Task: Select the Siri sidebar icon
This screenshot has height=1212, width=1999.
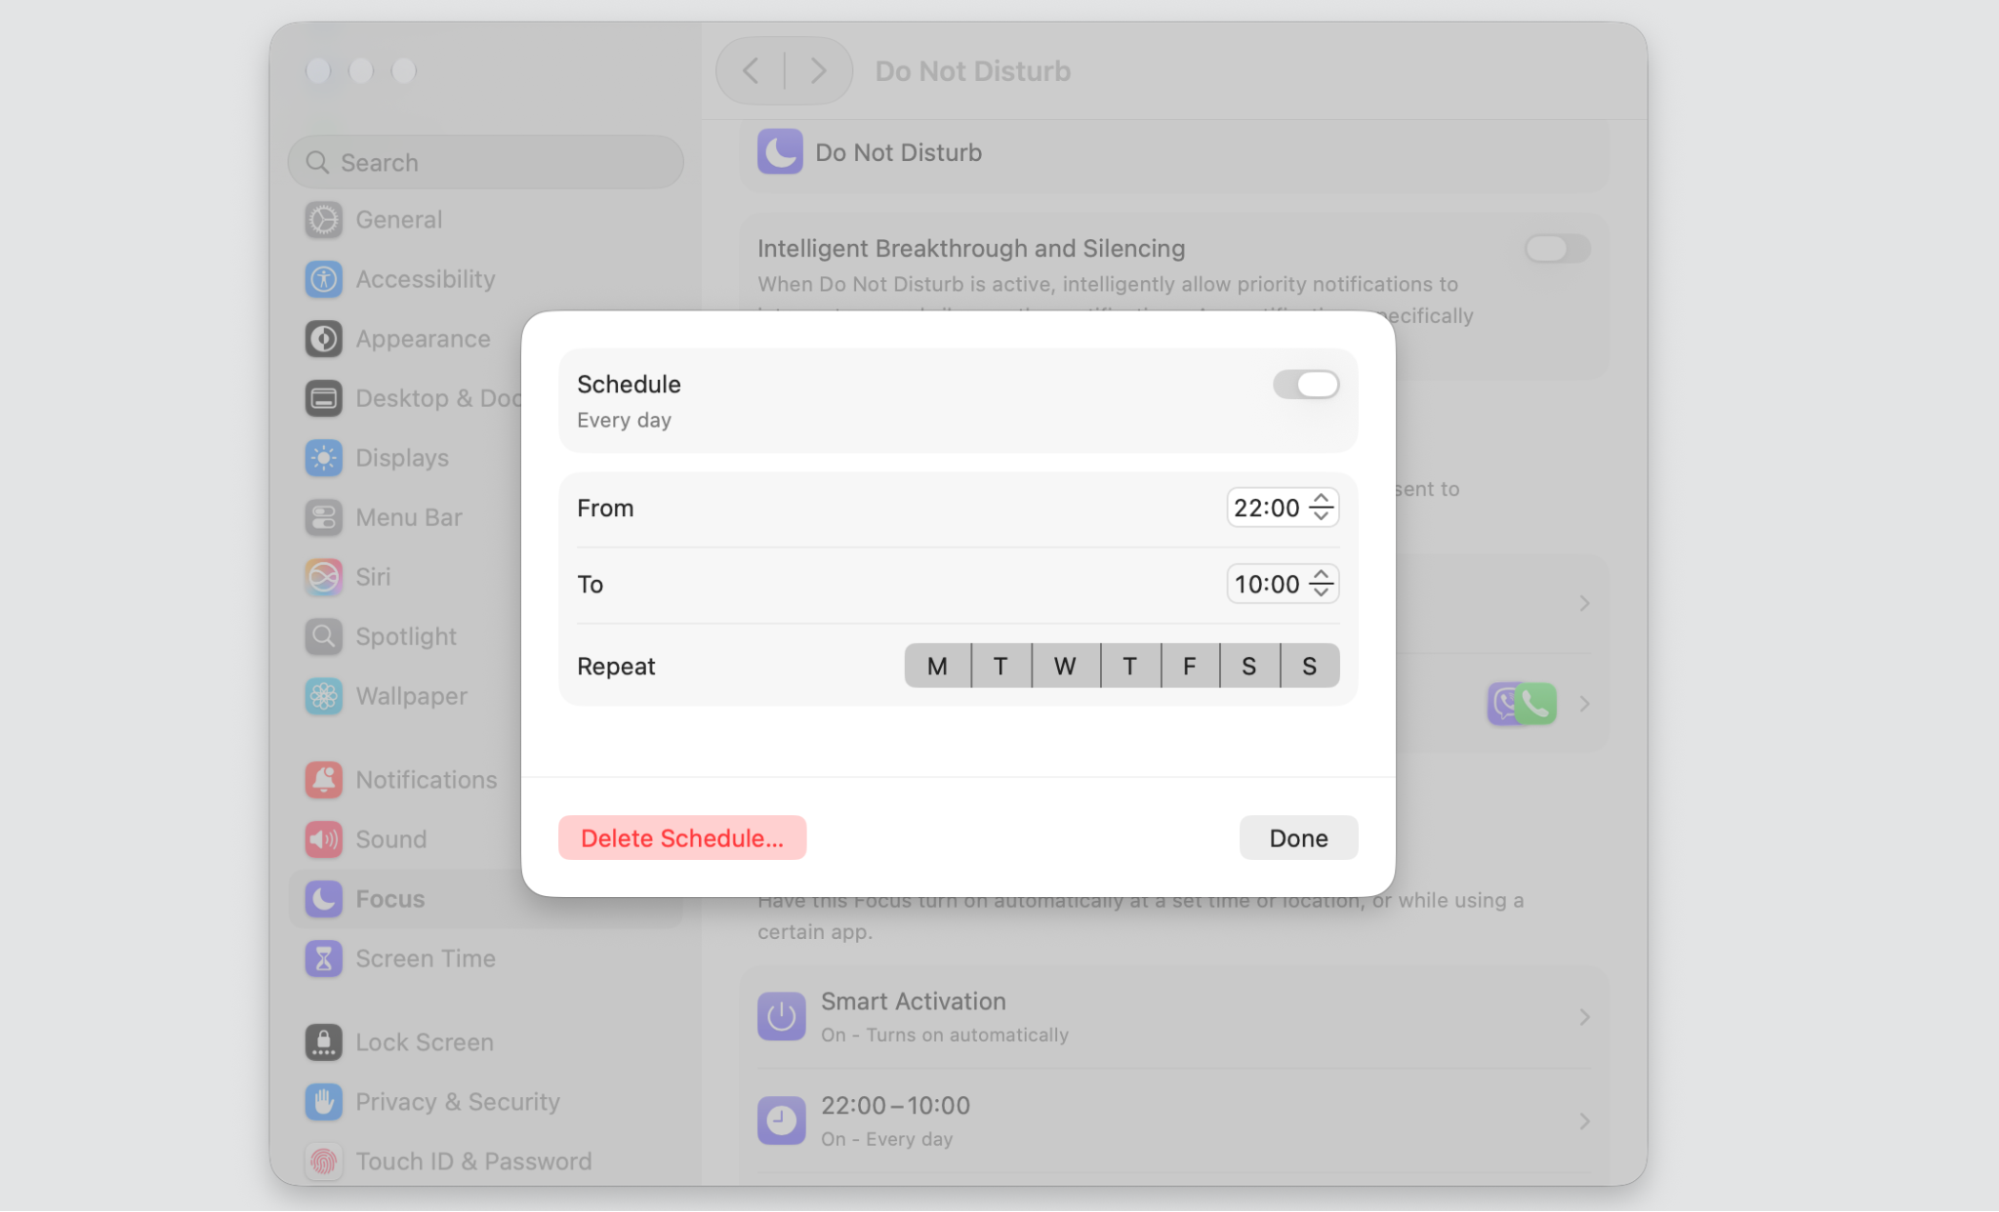Action: pyautogui.click(x=323, y=577)
